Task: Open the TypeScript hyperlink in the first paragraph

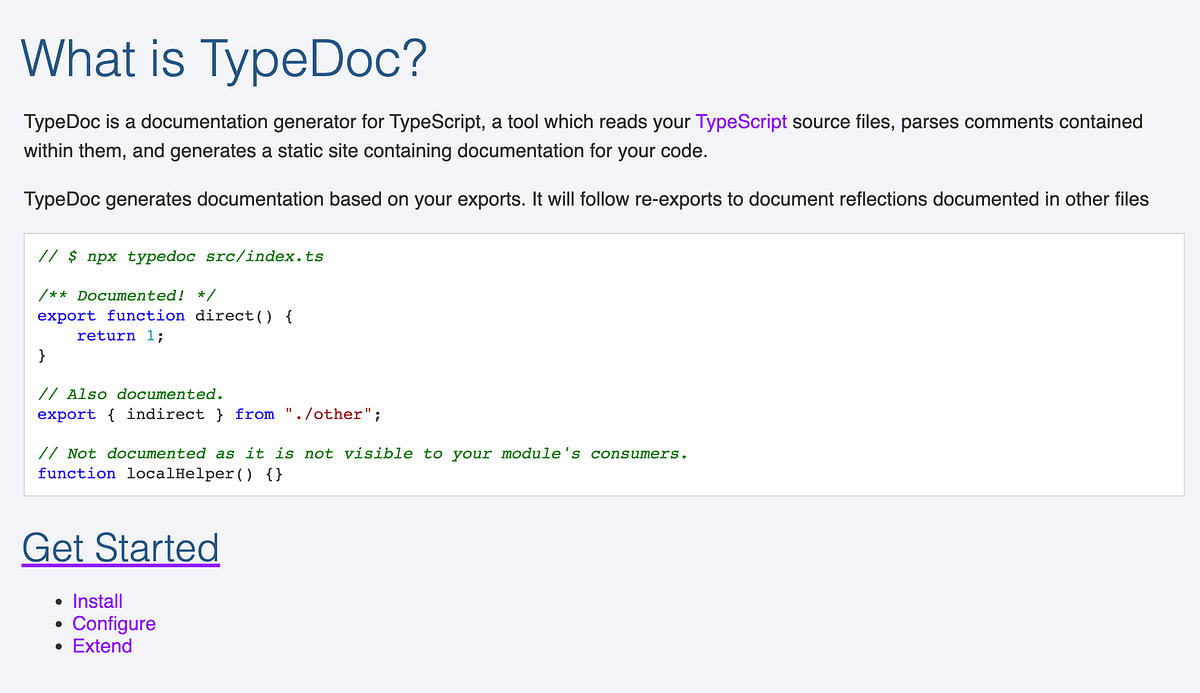Action: [x=743, y=121]
